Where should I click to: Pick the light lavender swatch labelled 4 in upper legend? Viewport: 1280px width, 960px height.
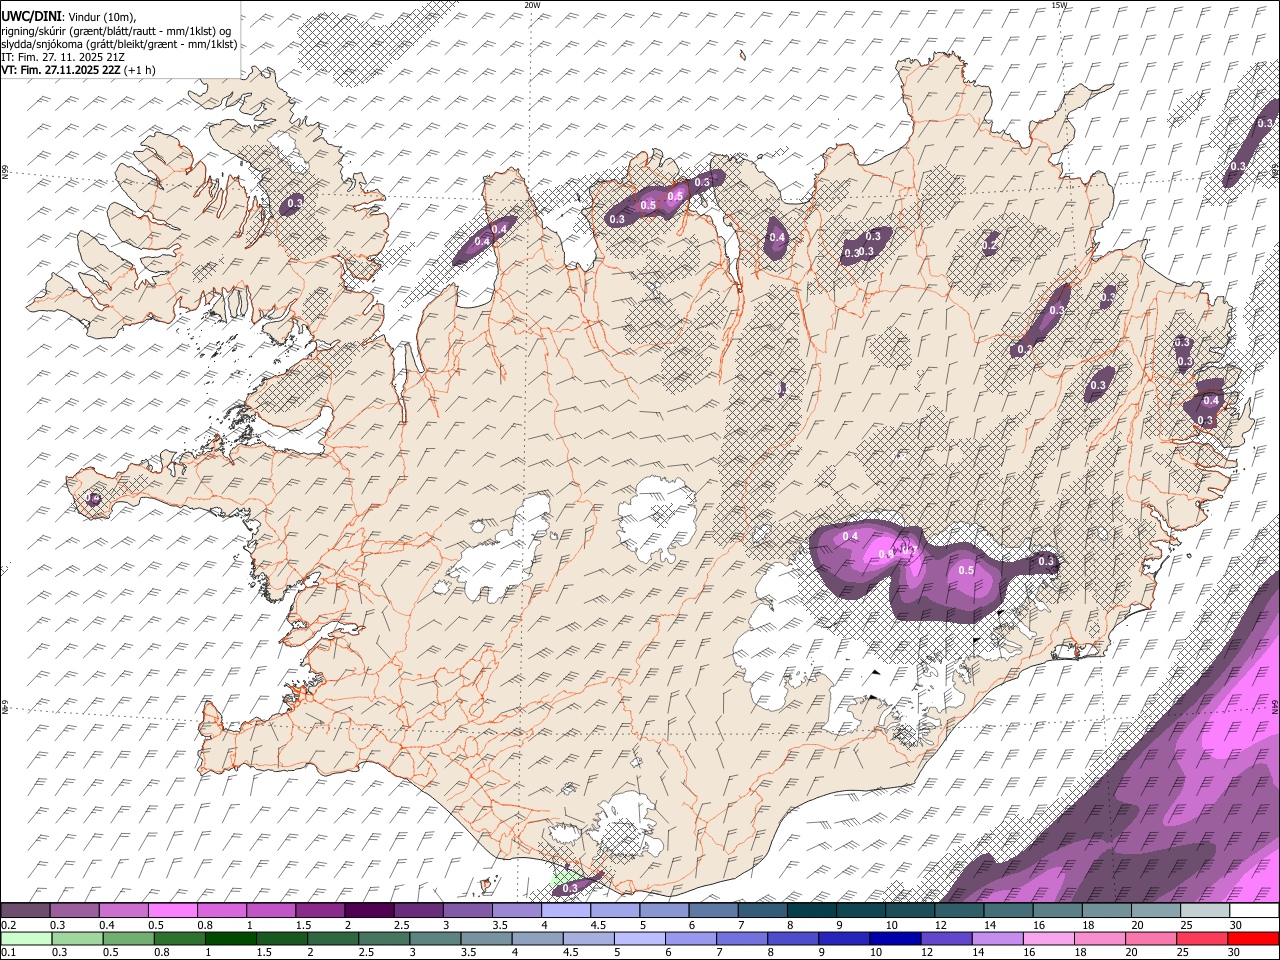pyautogui.click(x=565, y=911)
